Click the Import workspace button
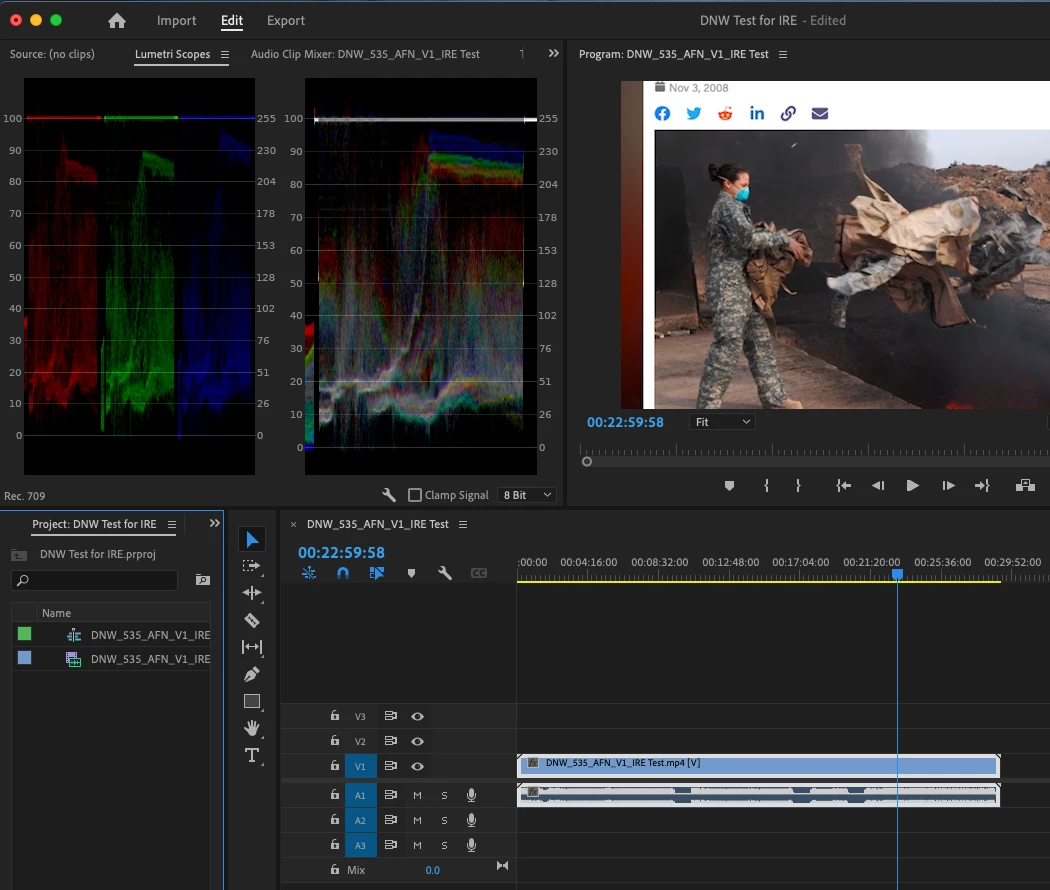1050x890 pixels. [176, 21]
